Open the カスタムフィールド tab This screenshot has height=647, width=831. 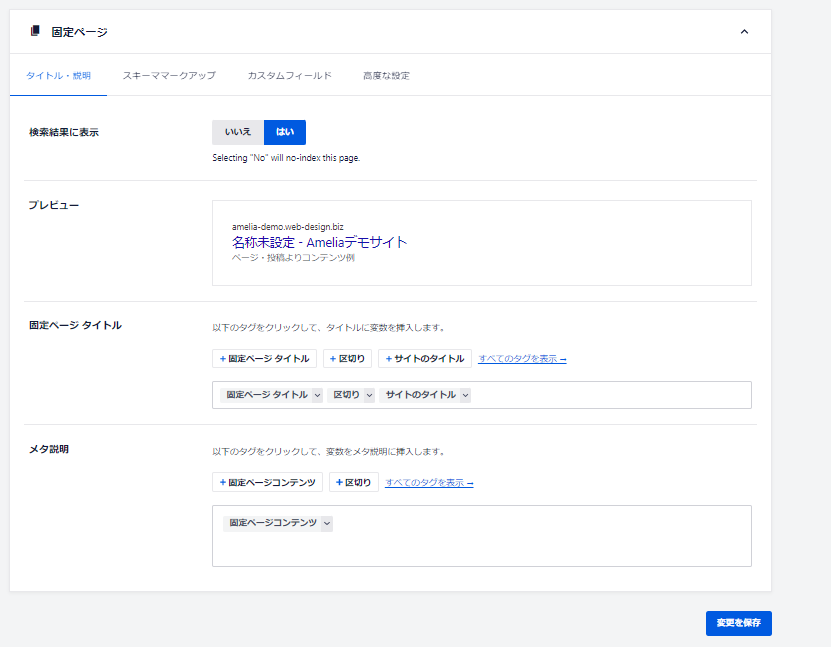click(289, 76)
